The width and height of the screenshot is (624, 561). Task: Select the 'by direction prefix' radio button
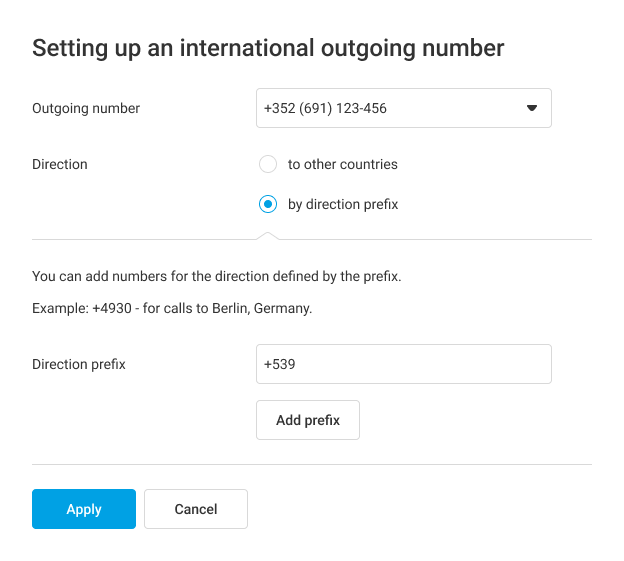click(267, 204)
